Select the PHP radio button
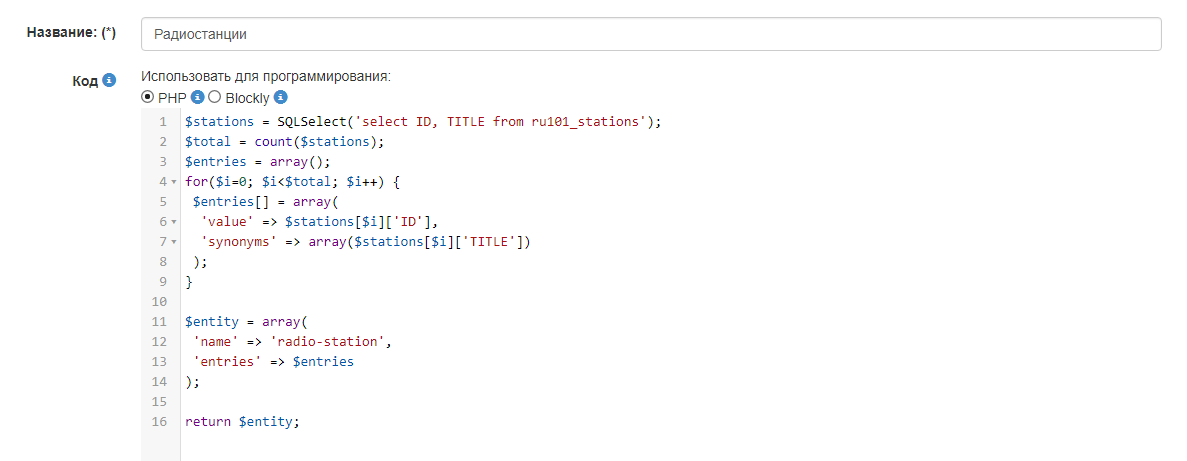Viewport: 1187px width, 461px height. 148,98
